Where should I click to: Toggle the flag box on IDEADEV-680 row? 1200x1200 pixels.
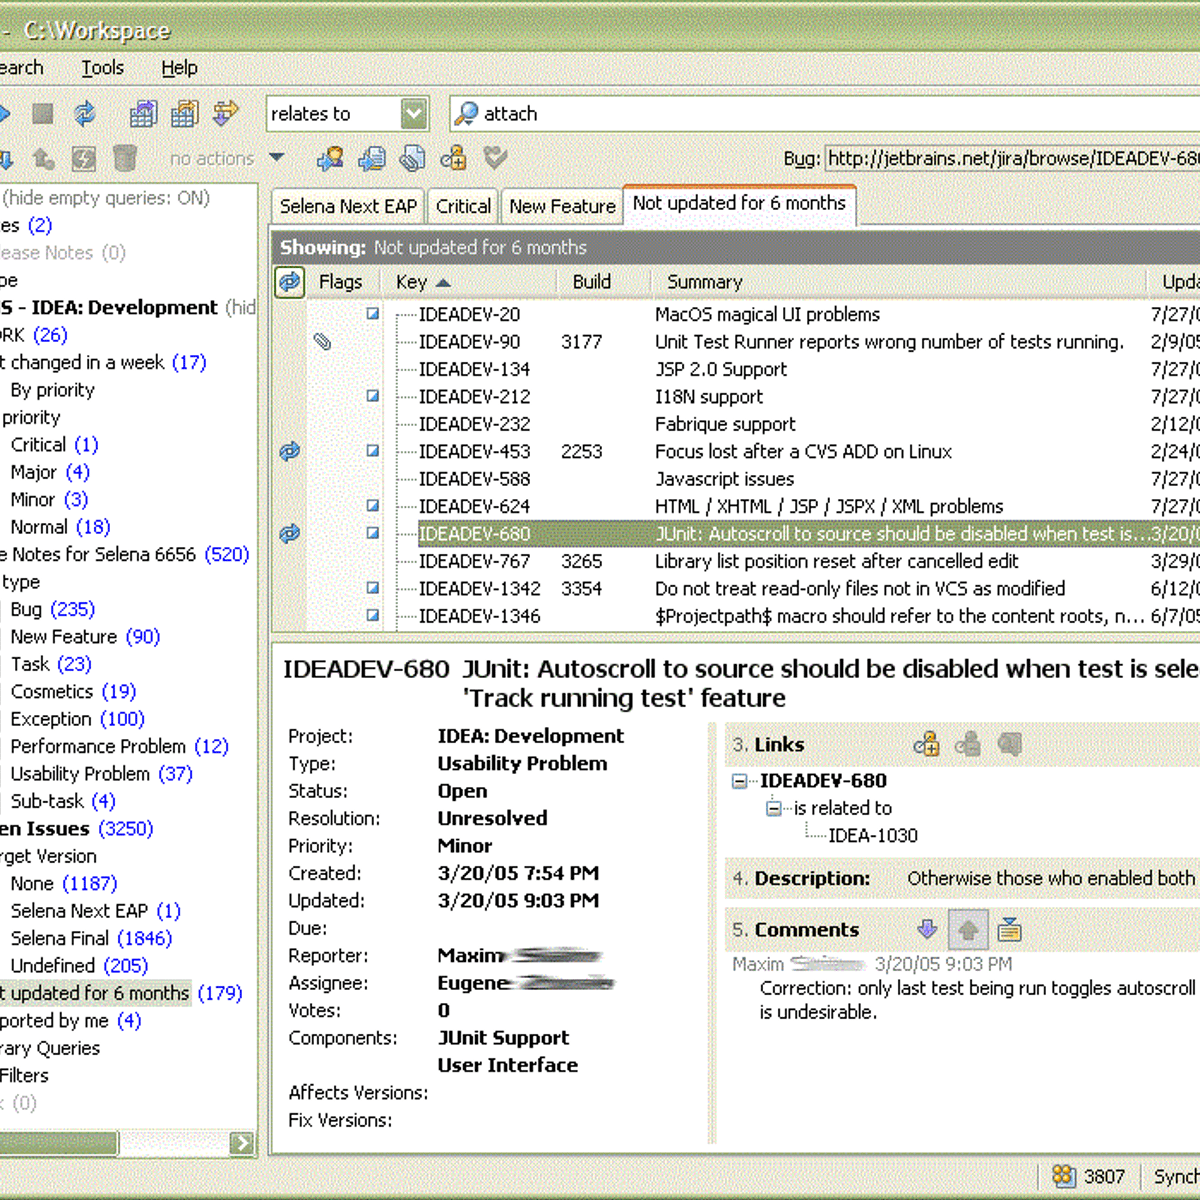pos(373,533)
